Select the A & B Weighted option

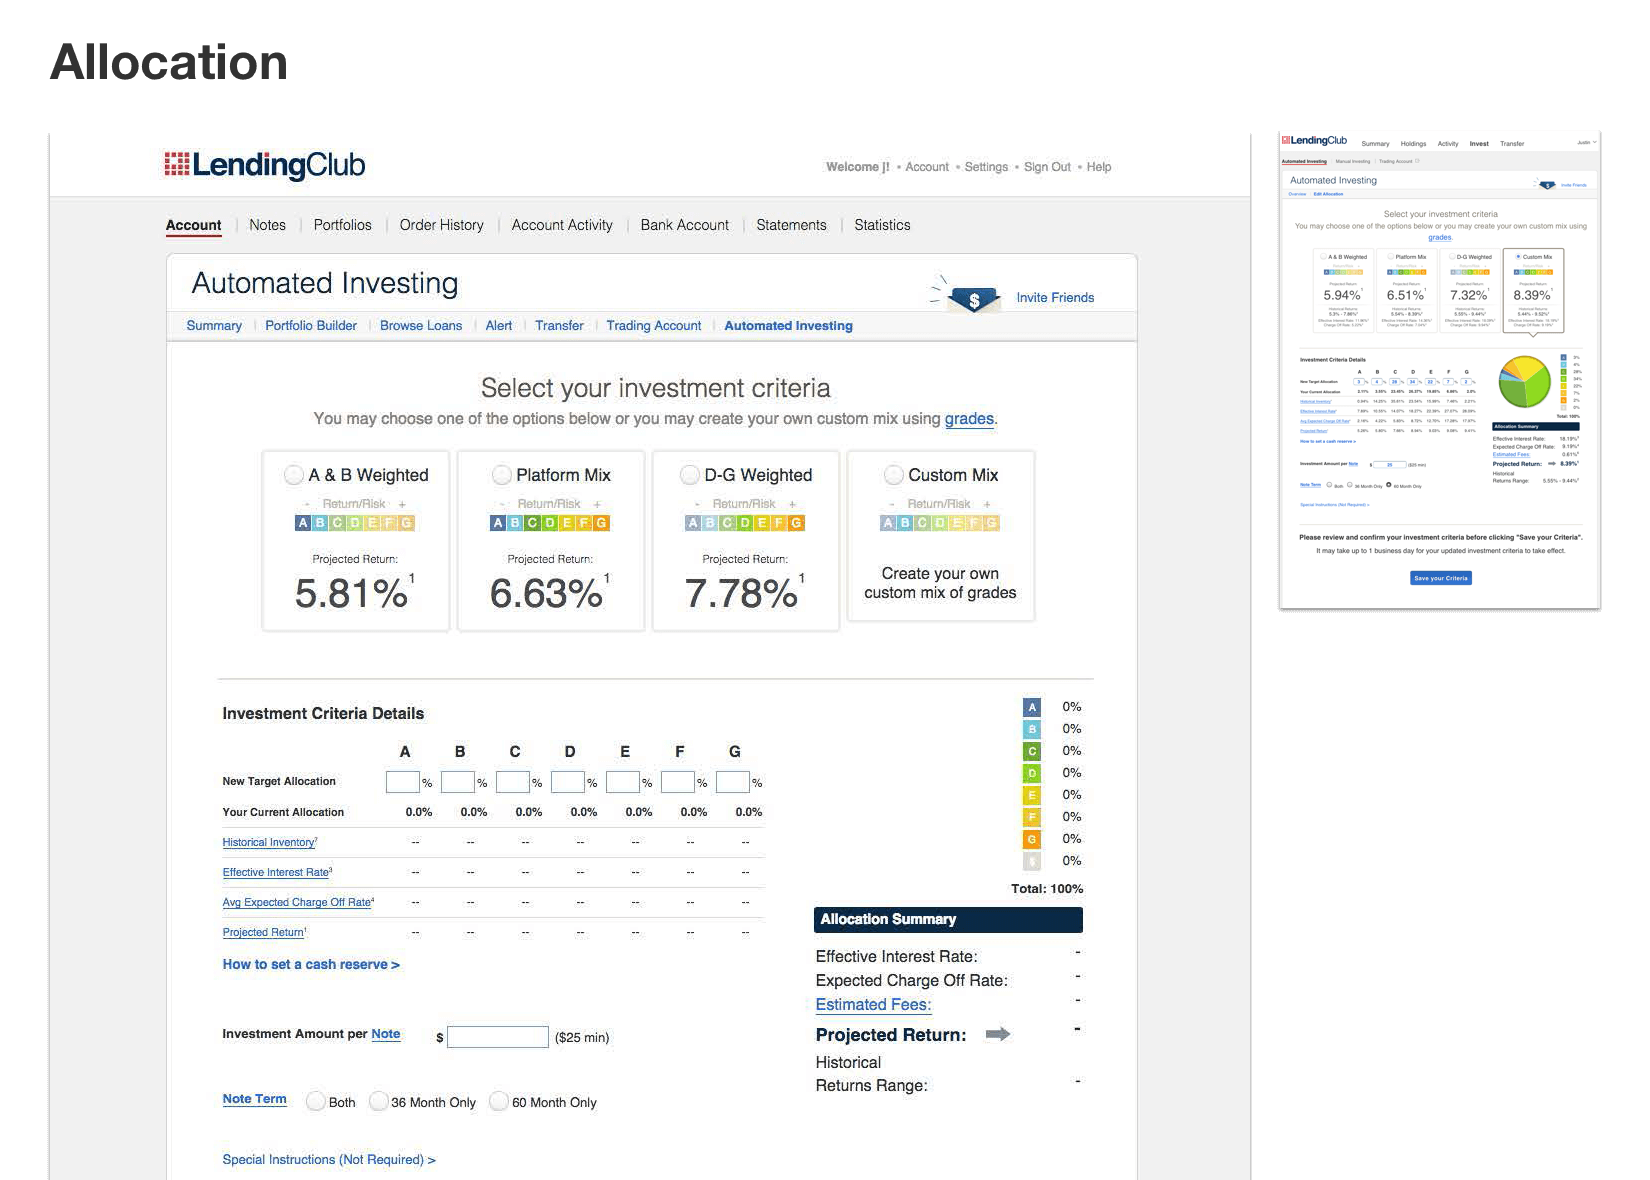[x=294, y=475]
